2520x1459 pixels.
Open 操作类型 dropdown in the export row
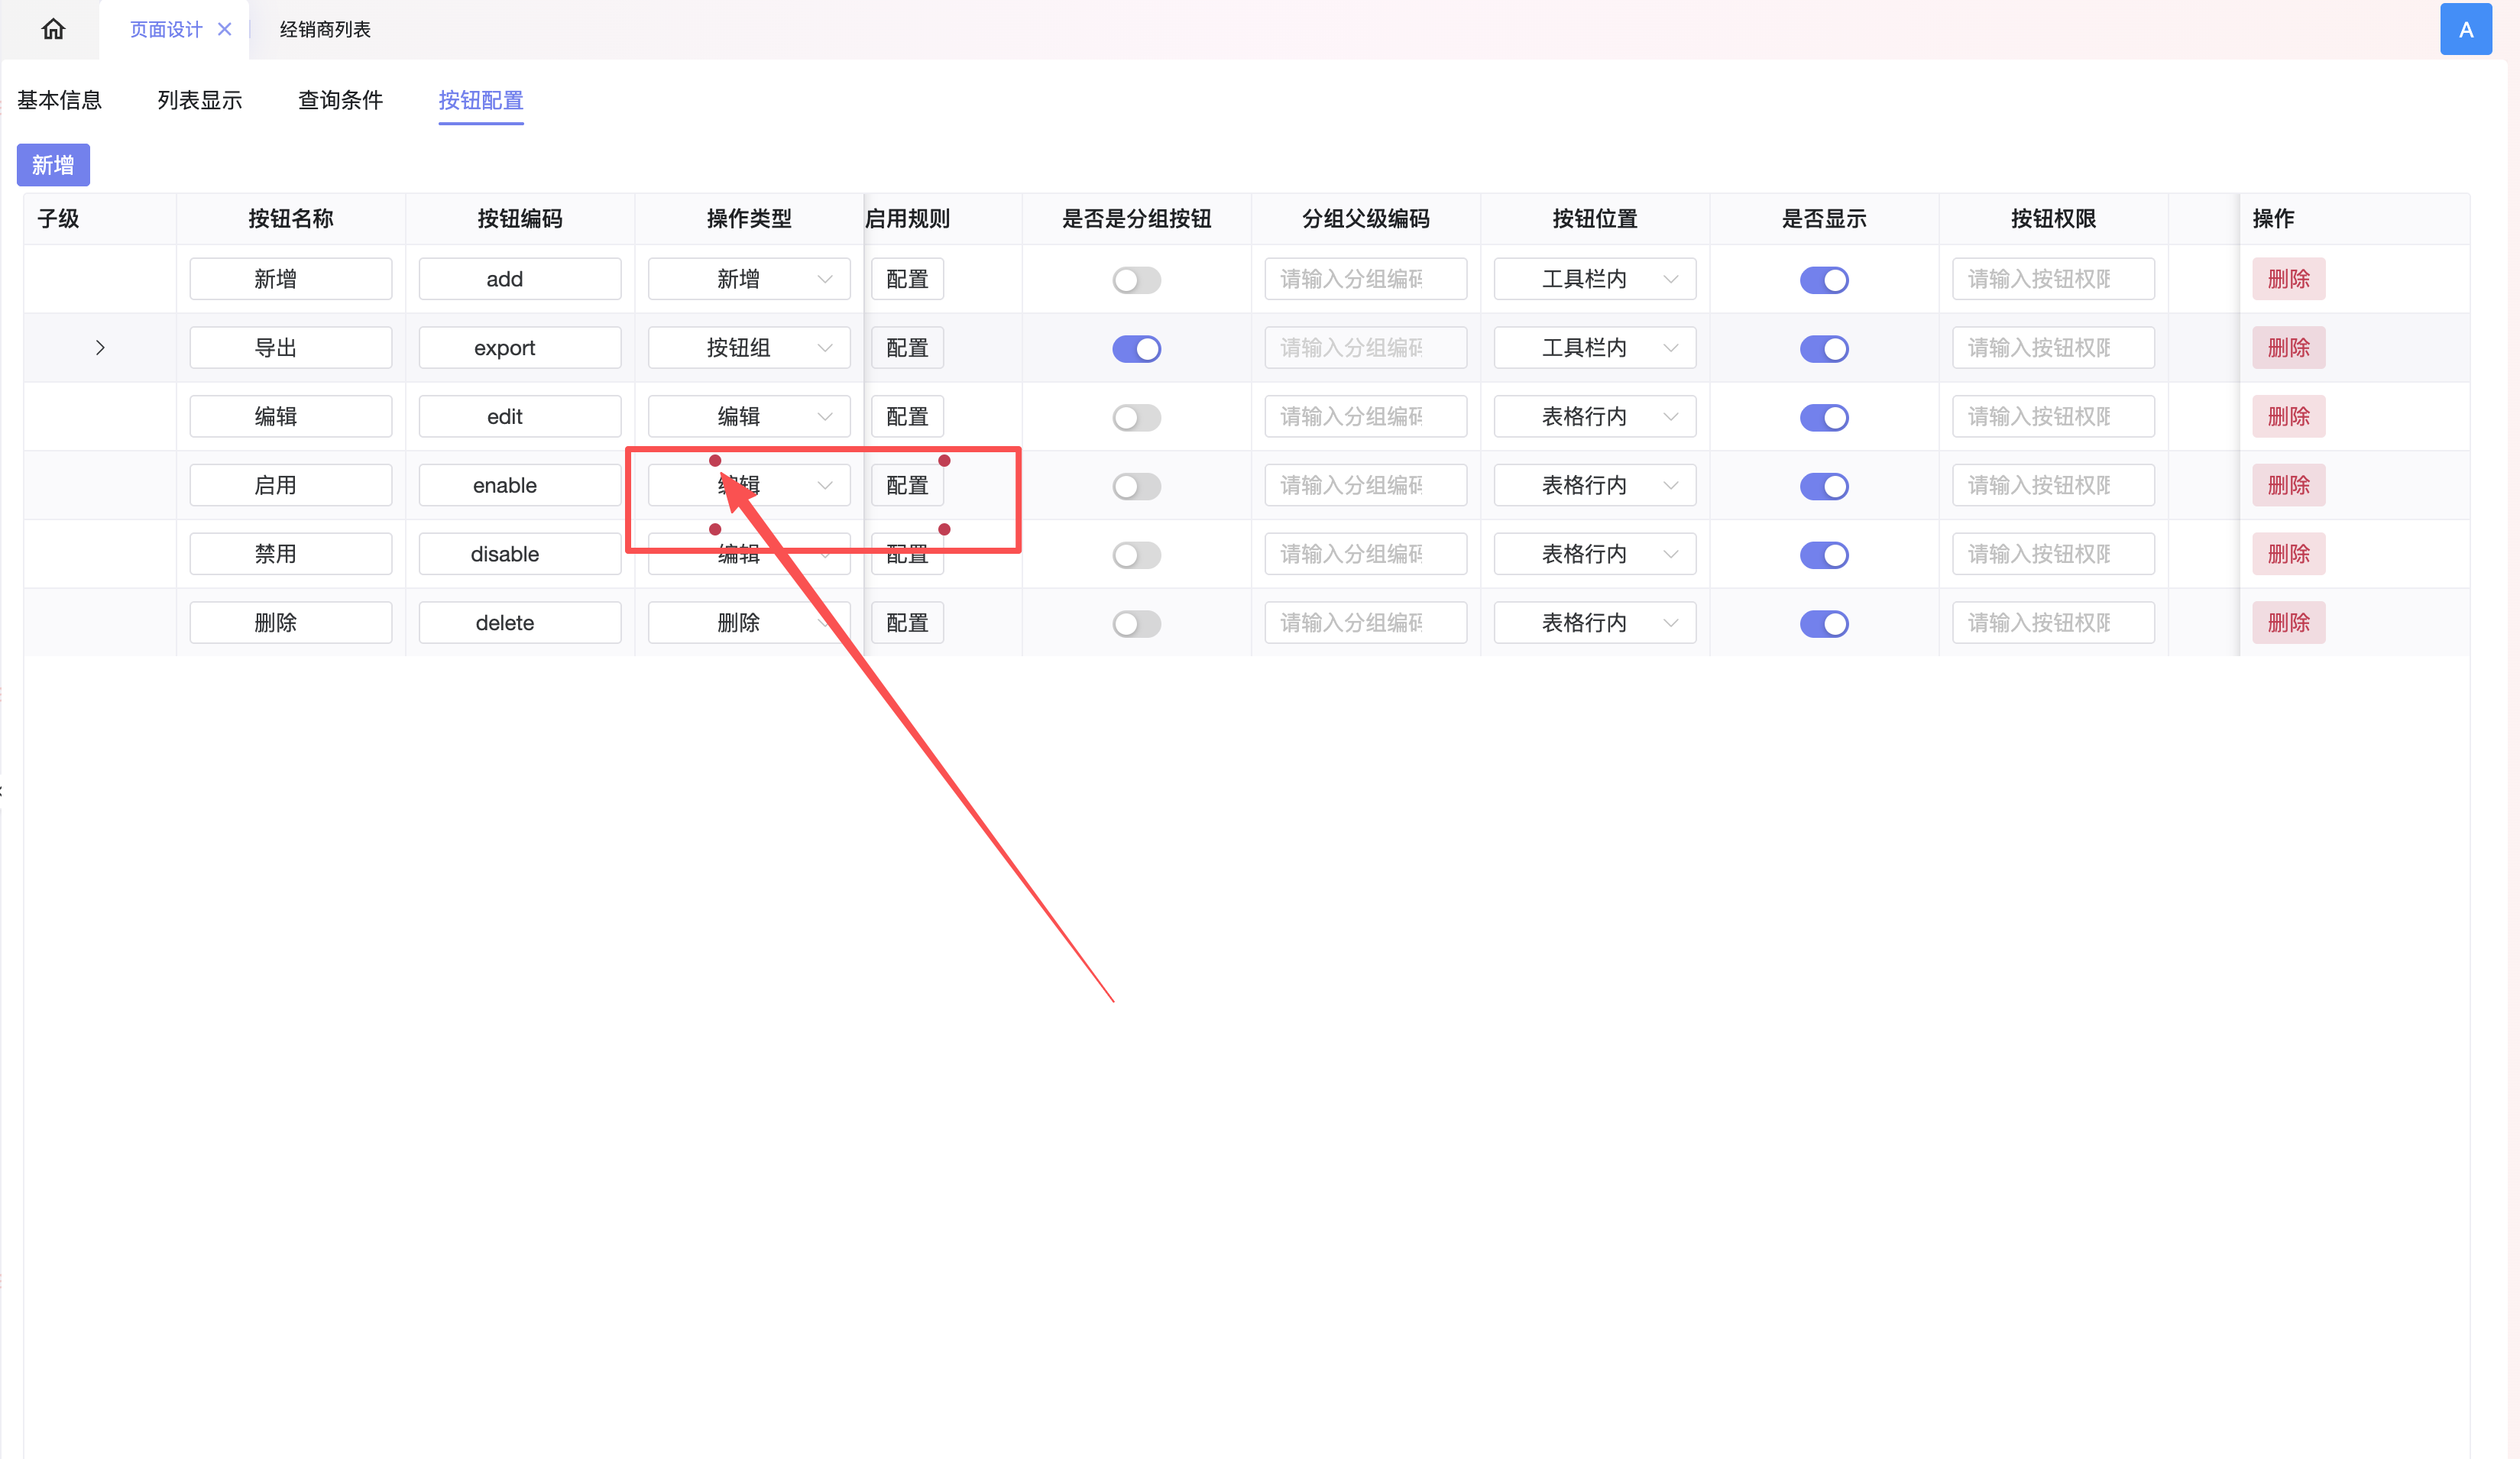click(x=749, y=348)
